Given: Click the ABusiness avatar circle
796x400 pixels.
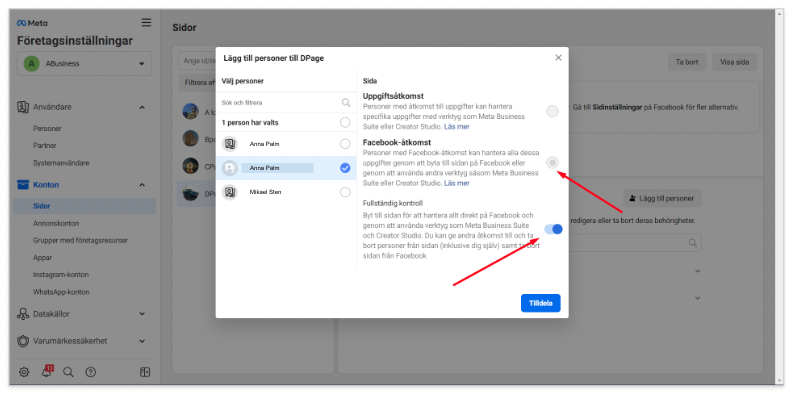Looking at the screenshot, I should (31, 63).
